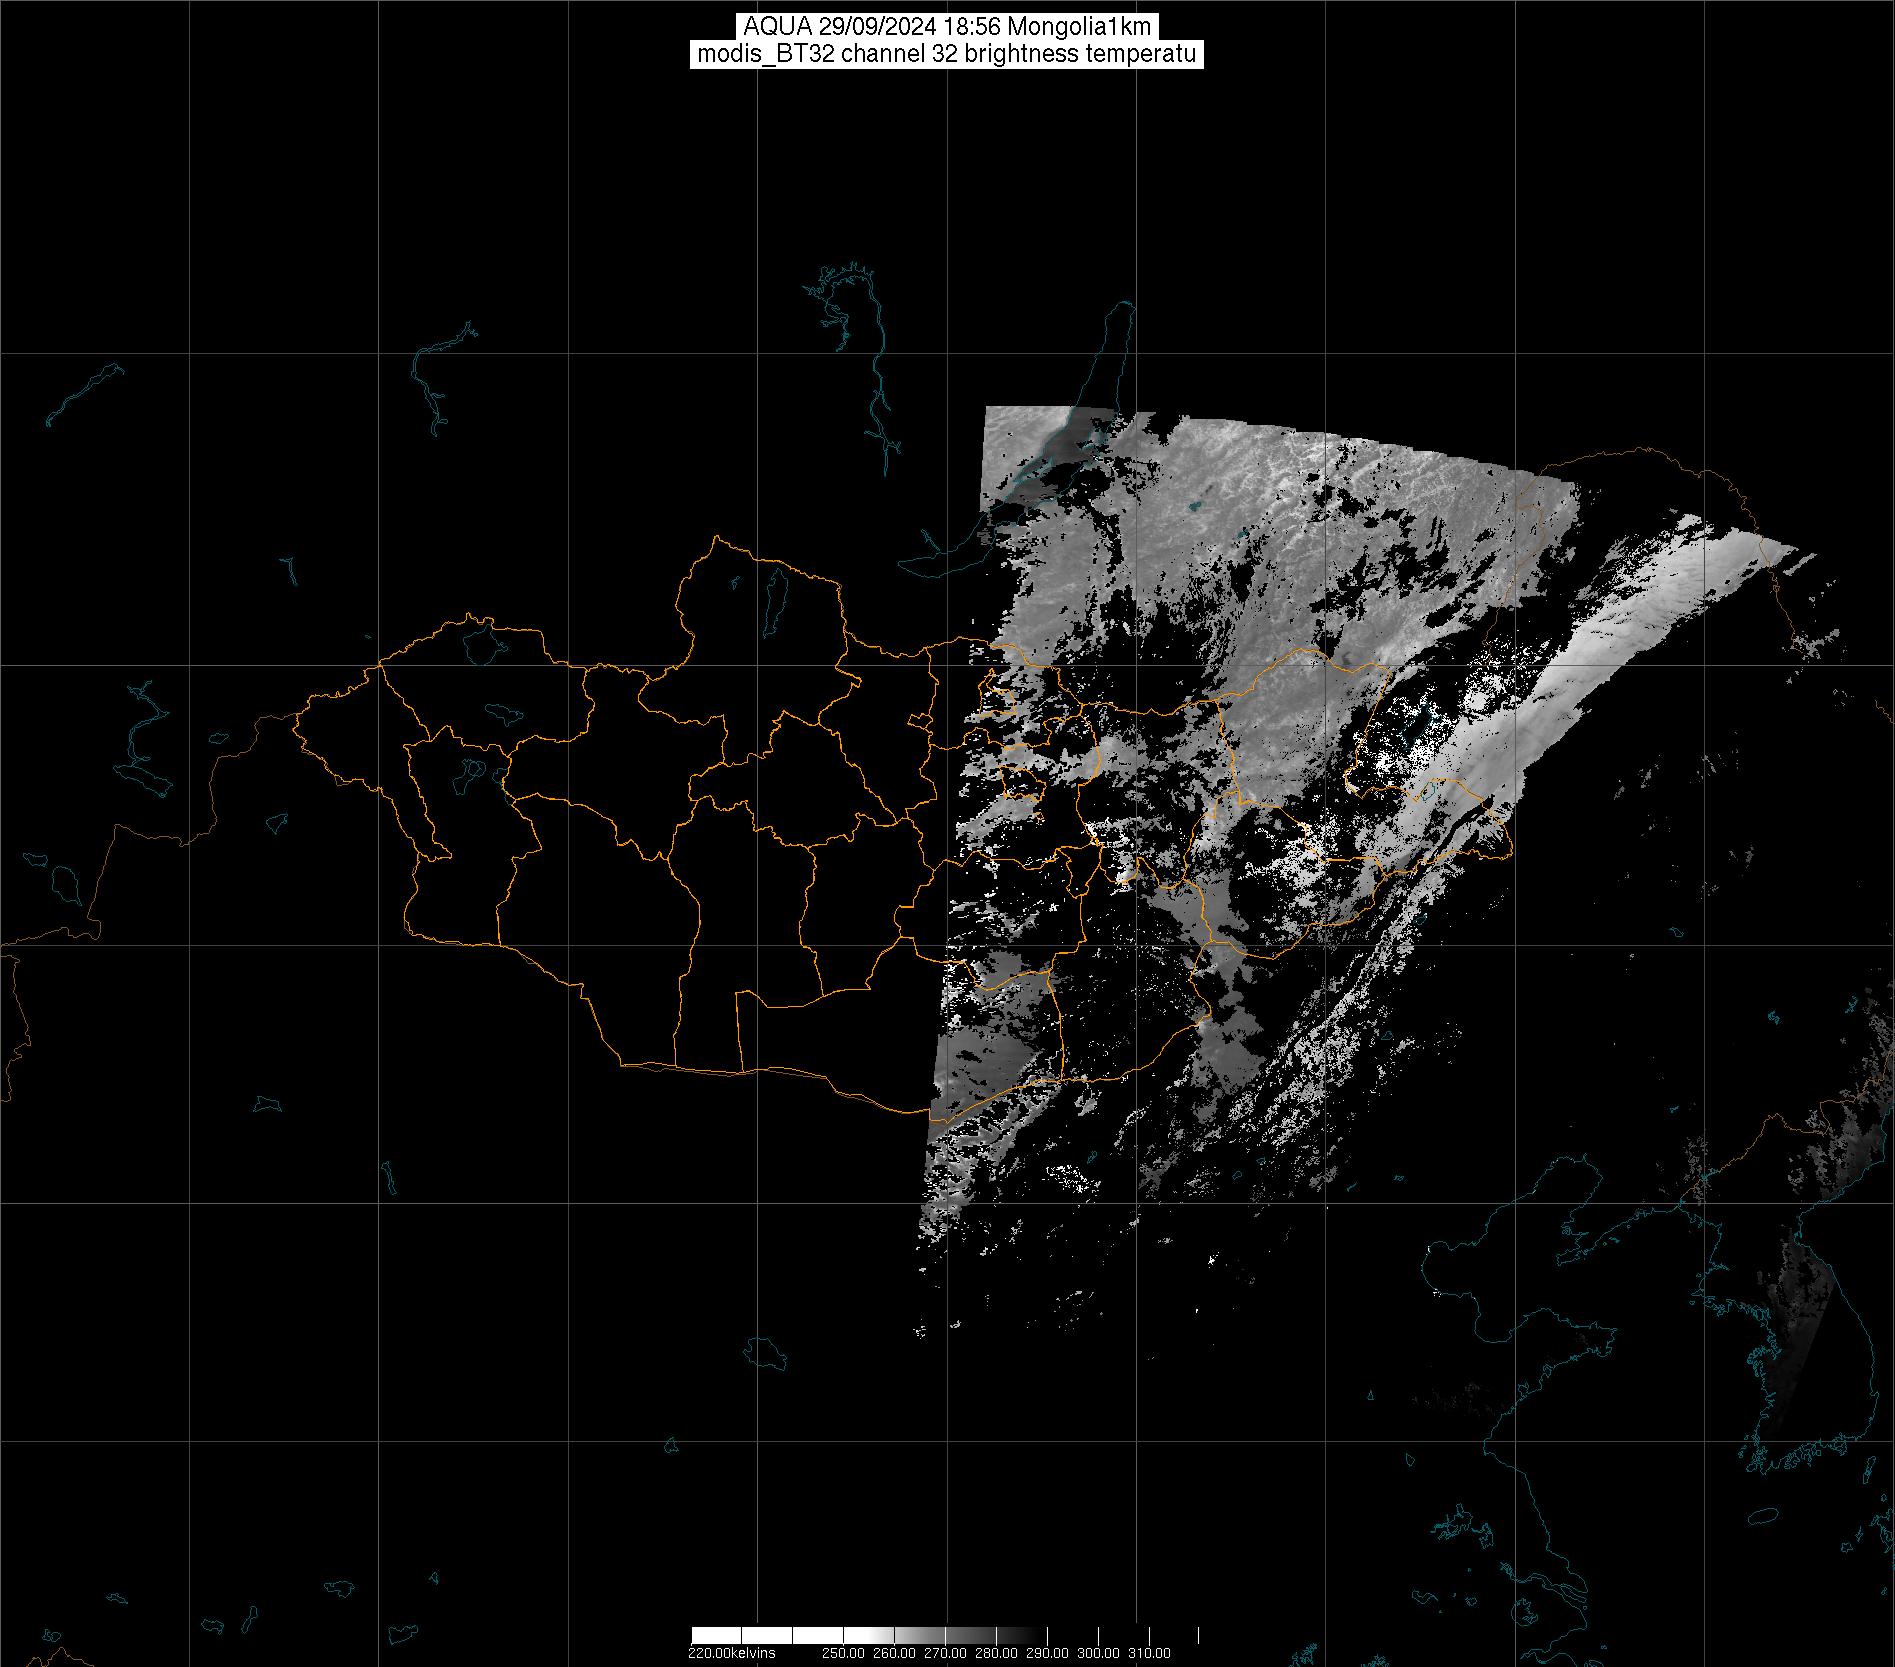Click the '300.00' colorbar label
Image resolution: width=1895 pixels, height=1667 pixels.
point(1099,1653)
